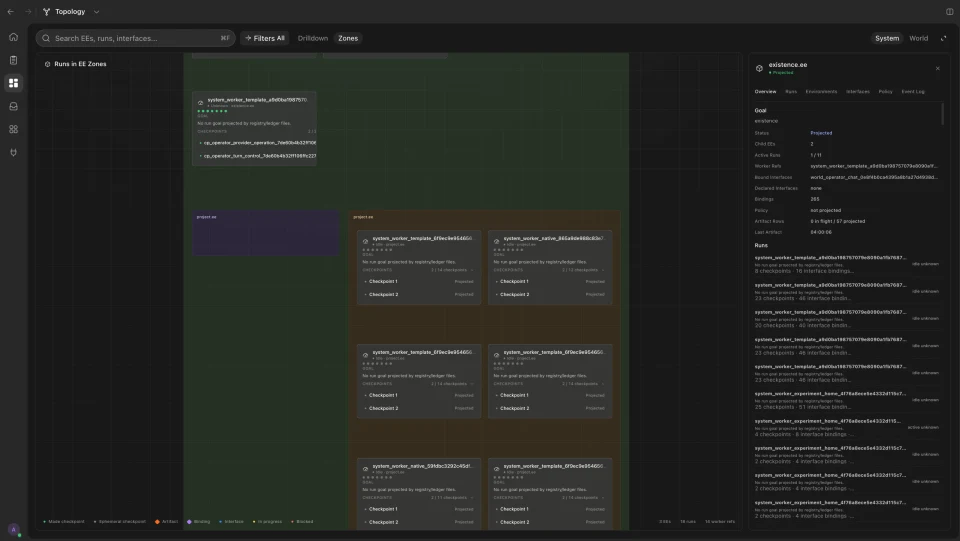This screenshot has height=541, width=960.
Task: Open the Runs tab in details panel
Action: [791, 92]
